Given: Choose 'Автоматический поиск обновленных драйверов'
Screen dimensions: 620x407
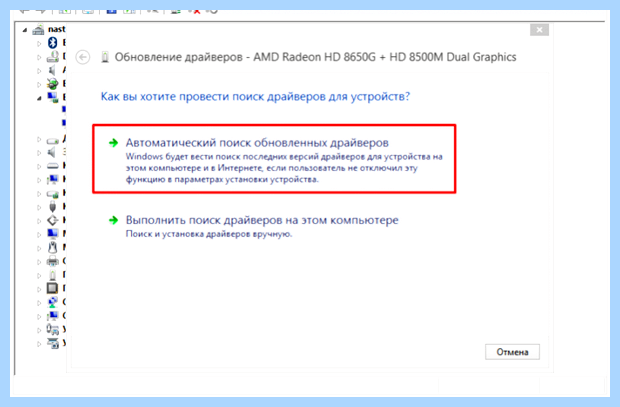Looking at the screenshot, I should (274, 159).
